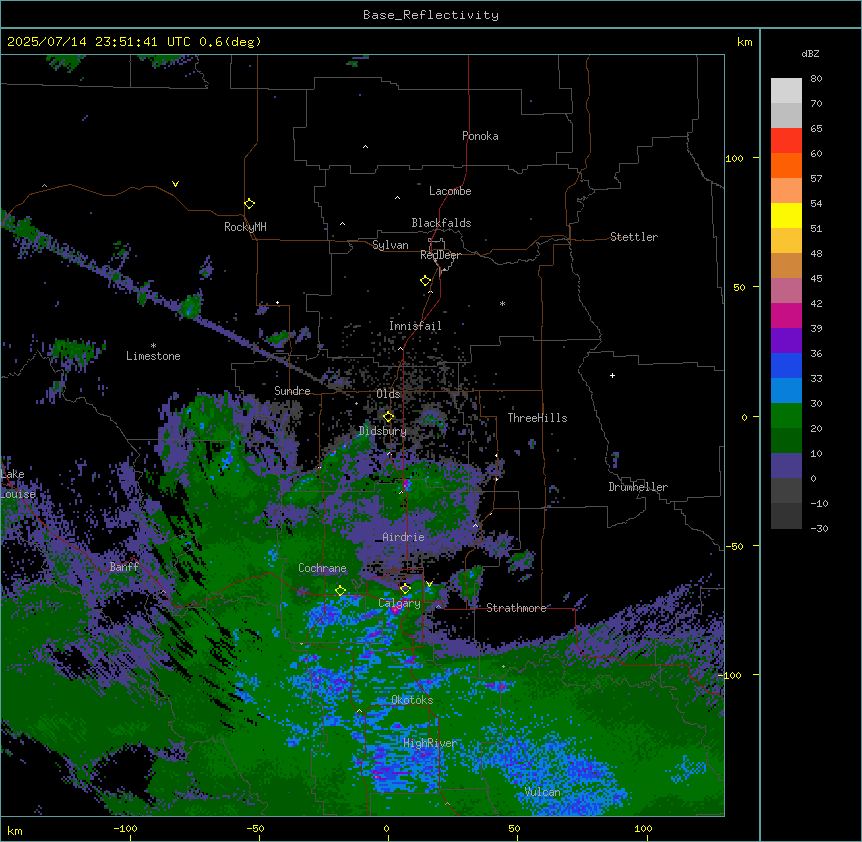Click the dBZ legend heading
This screenshot has width=862, height=842.
click(x=810, y=53)
